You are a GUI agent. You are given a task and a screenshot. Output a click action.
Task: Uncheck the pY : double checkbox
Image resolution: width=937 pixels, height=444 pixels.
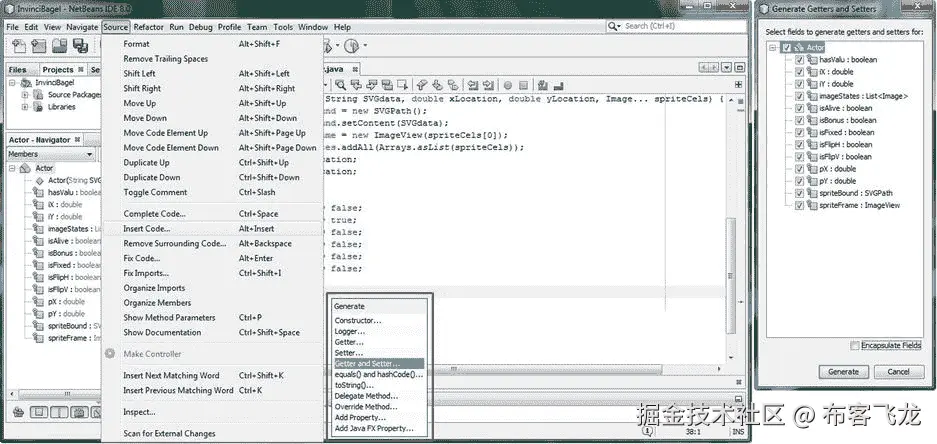[x=800, y=181]
